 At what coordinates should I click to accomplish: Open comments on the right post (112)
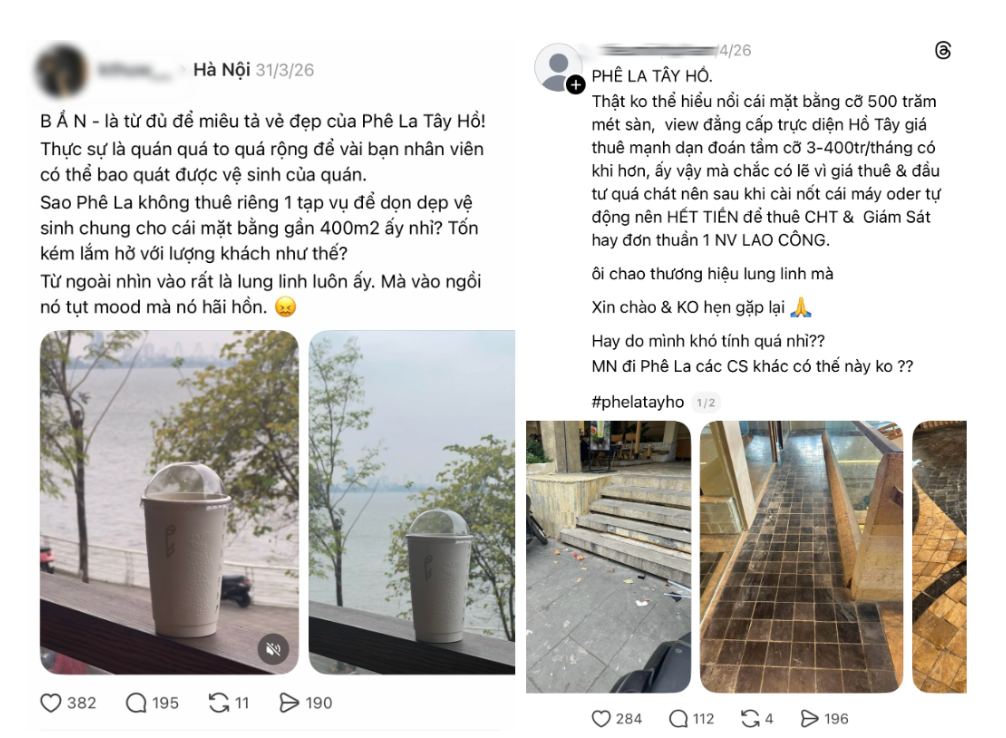click(x=679, y=718)
